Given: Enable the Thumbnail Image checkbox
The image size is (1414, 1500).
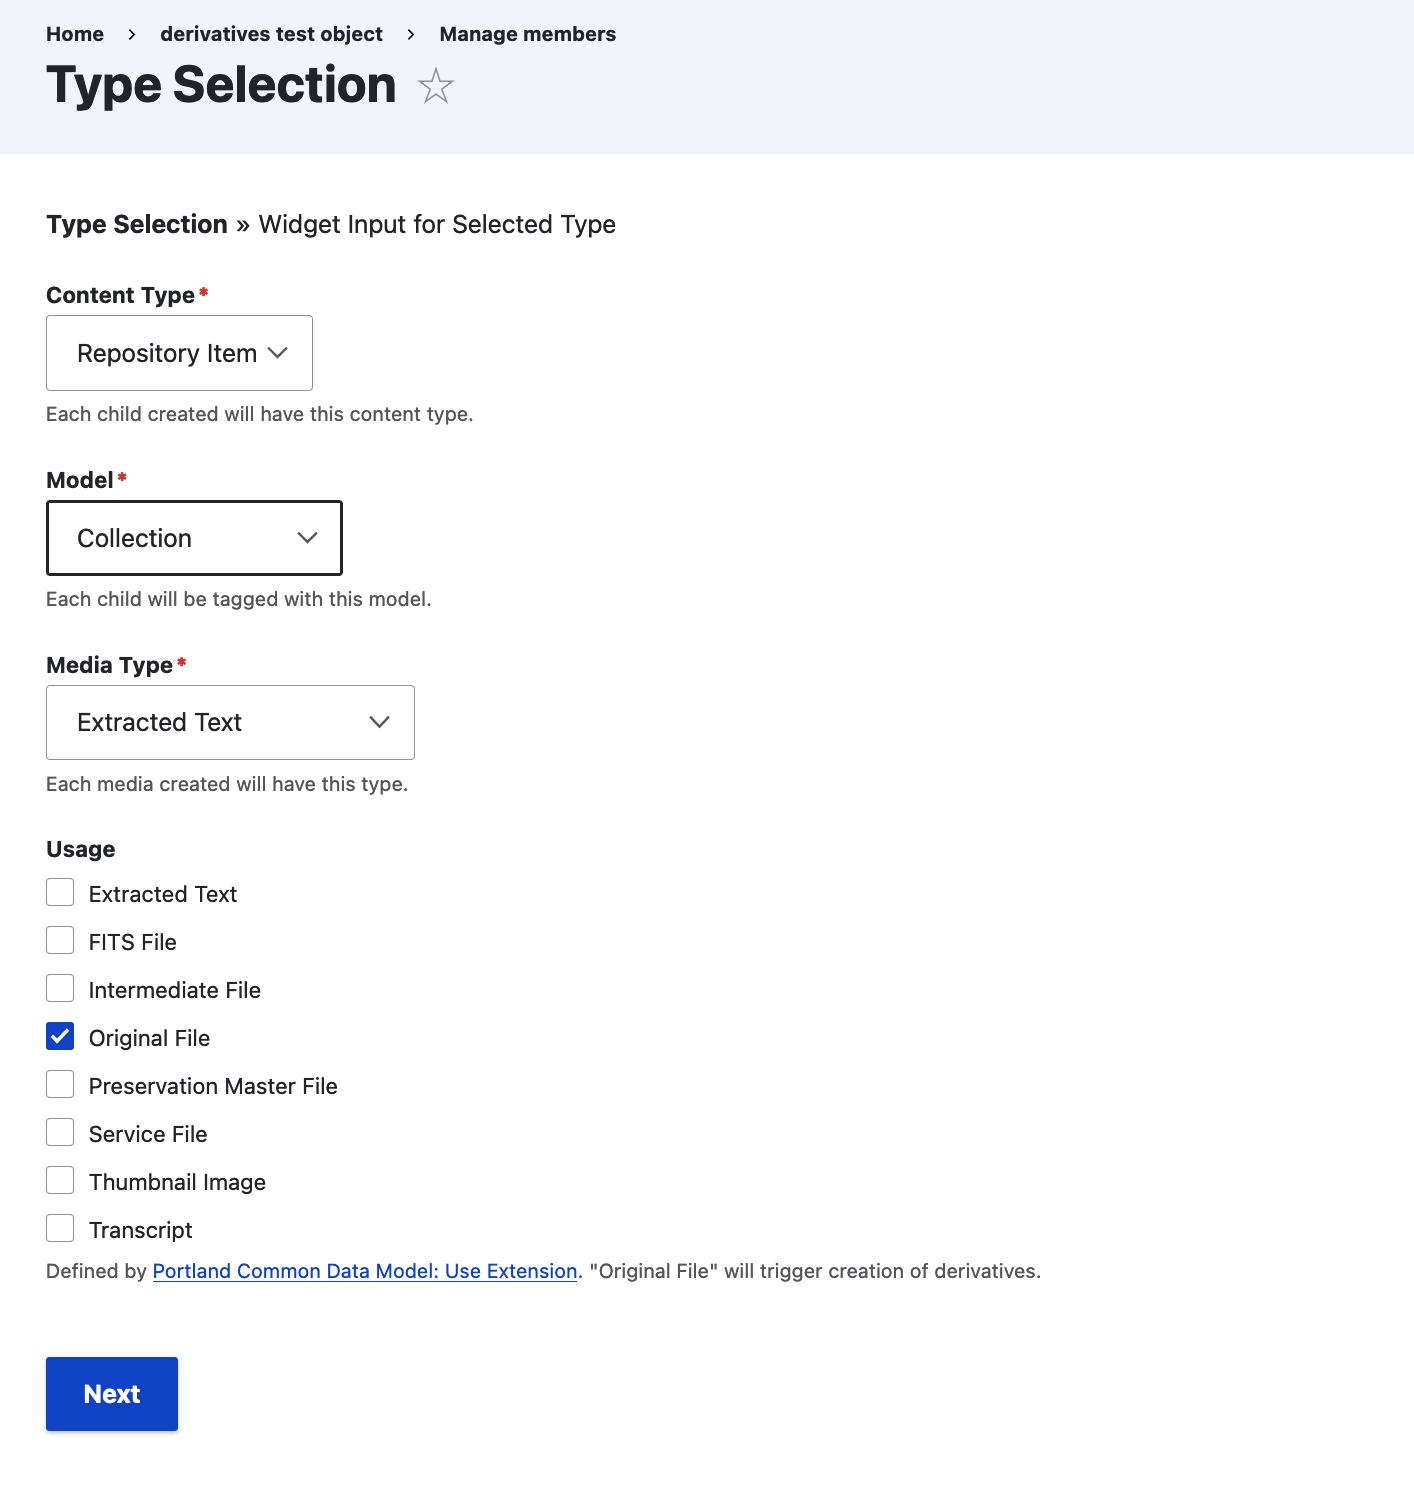Looking at the screenshot, I should [x=60, y=1180].
